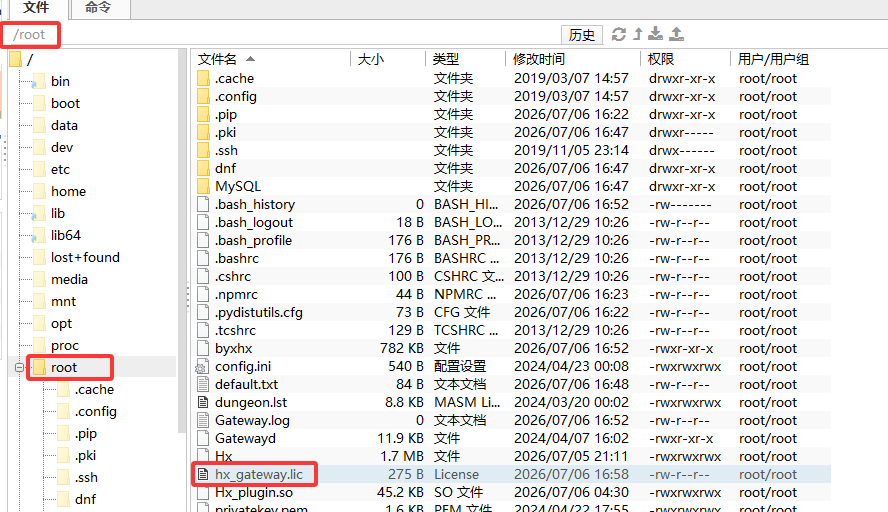This screenshot has width=888, height=512.
Task: Click the left tree vertical scrollbar
Action: [x=182, y=241]
